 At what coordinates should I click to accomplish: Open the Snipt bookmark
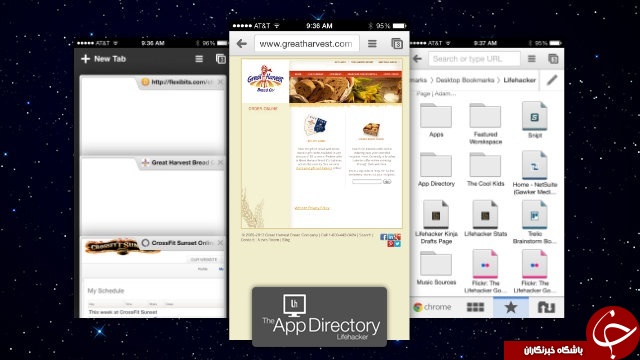534,120
